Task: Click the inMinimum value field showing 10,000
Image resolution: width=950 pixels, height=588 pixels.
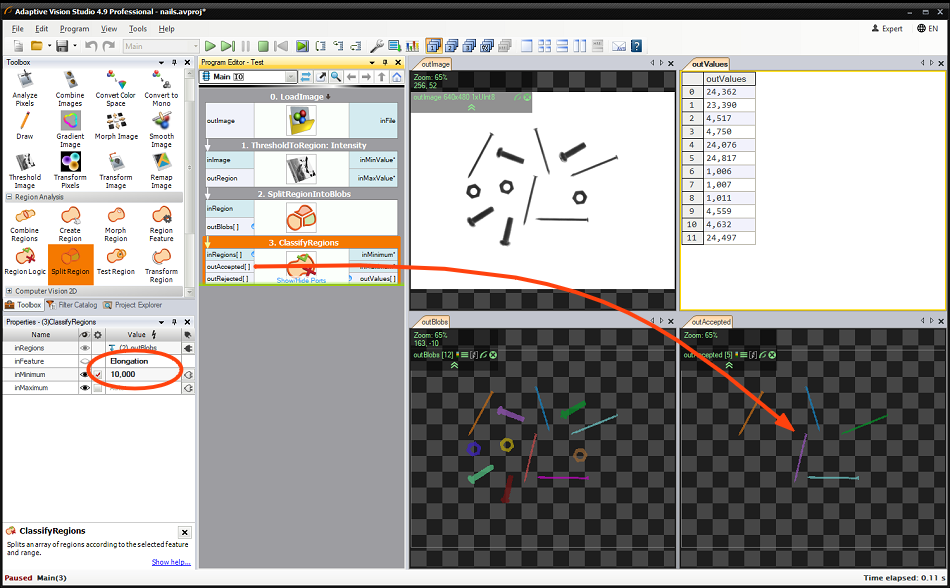Action: tap(140, 374)
